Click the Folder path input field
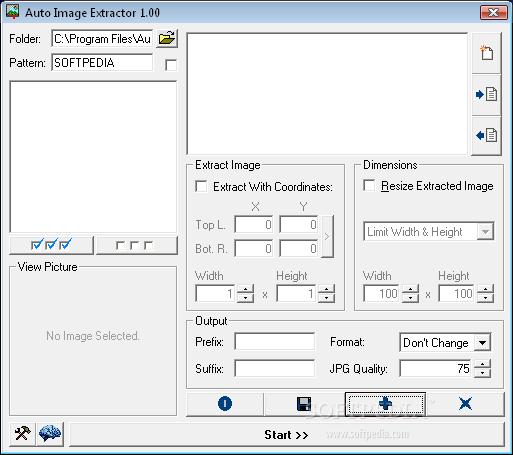The image size is (513, 455). tap(102, 39)
